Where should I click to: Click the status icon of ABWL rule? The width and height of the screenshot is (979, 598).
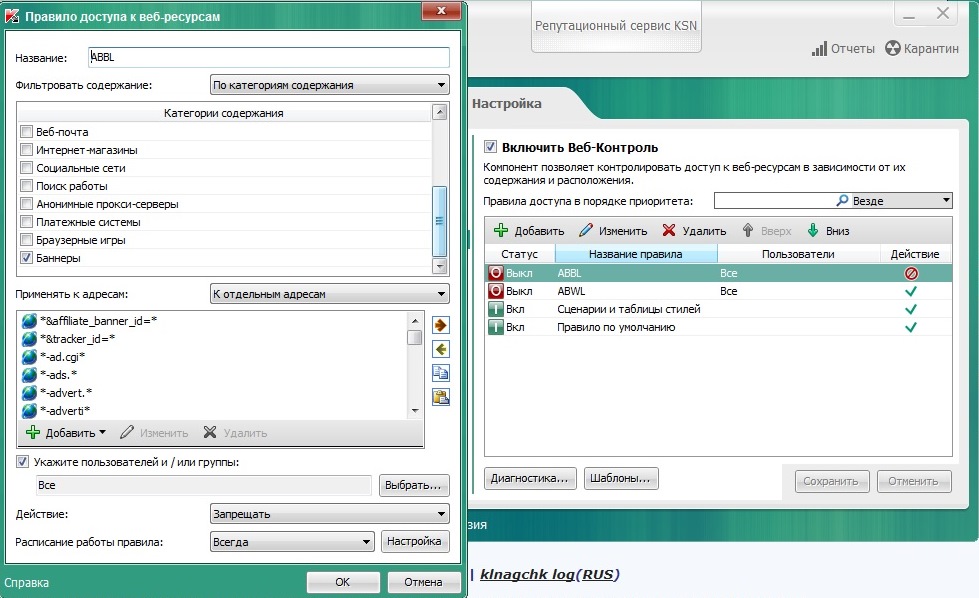coord(496,292)
